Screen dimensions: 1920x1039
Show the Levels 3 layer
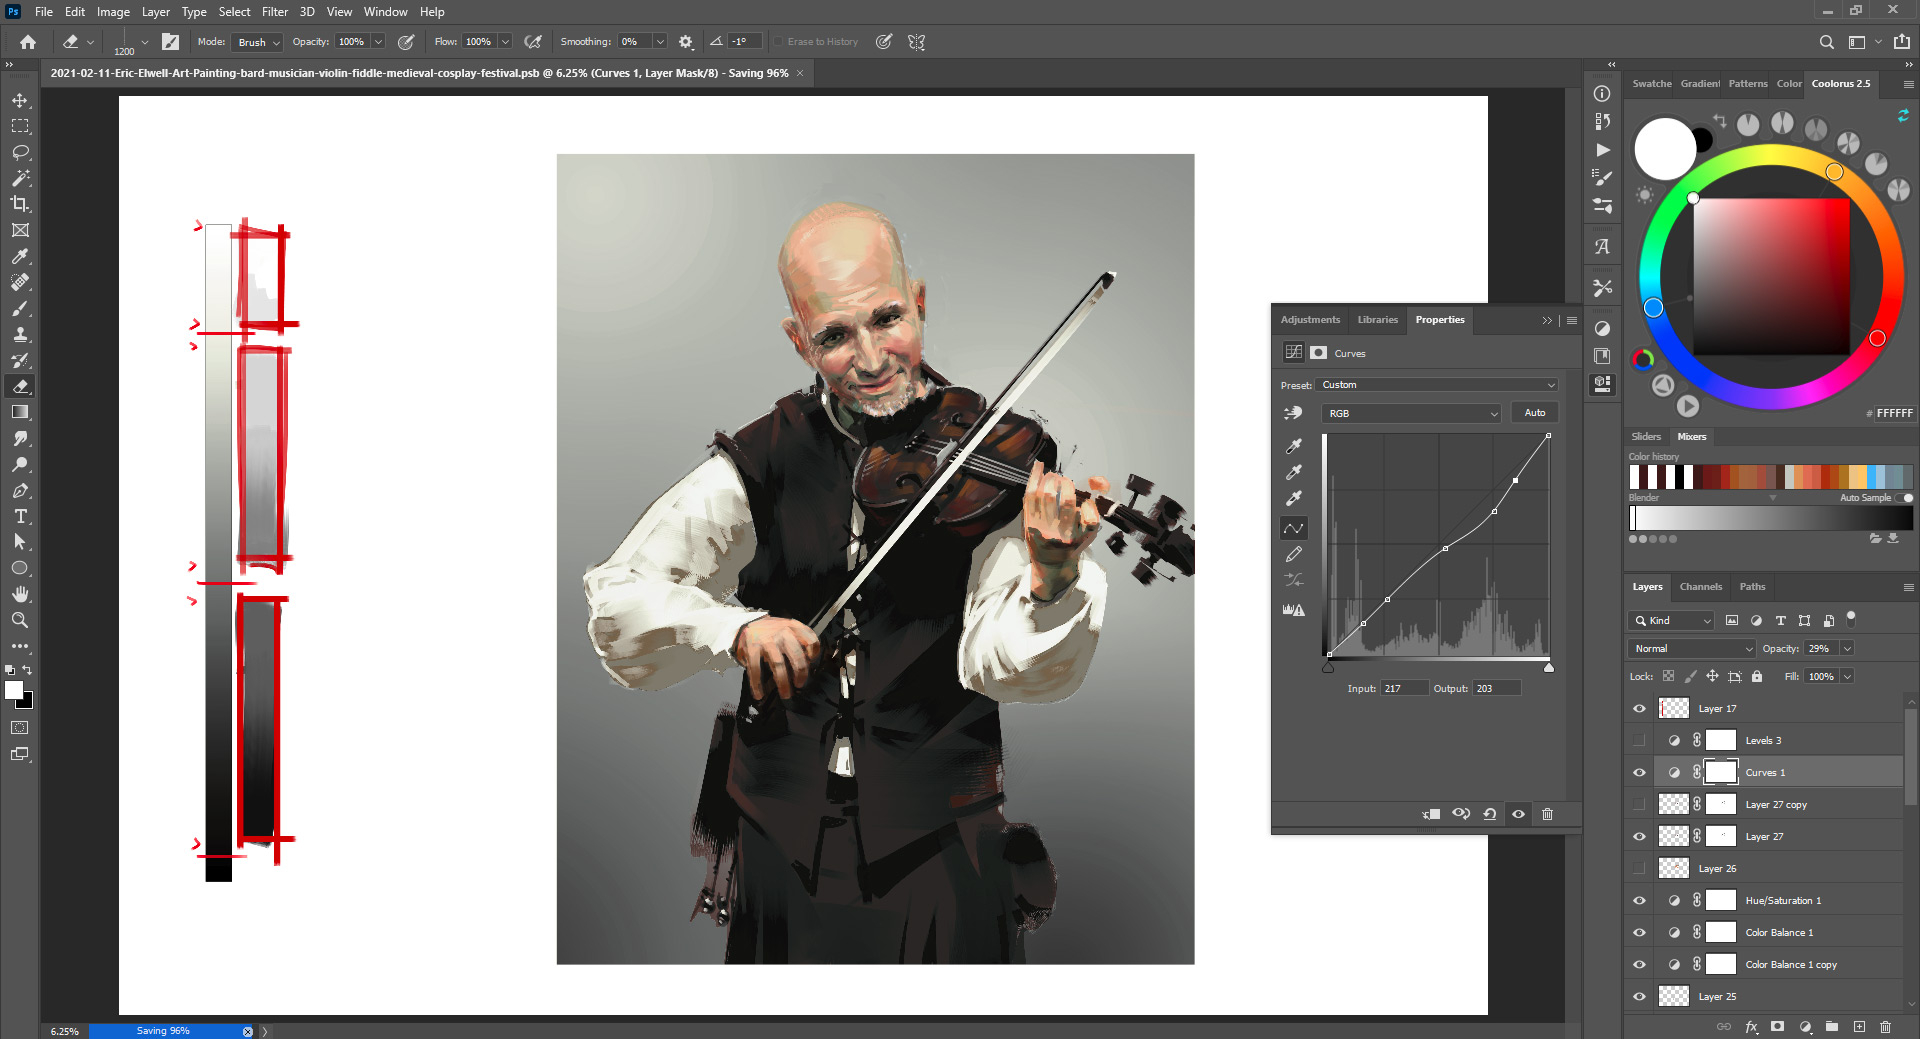[1639, 740]
